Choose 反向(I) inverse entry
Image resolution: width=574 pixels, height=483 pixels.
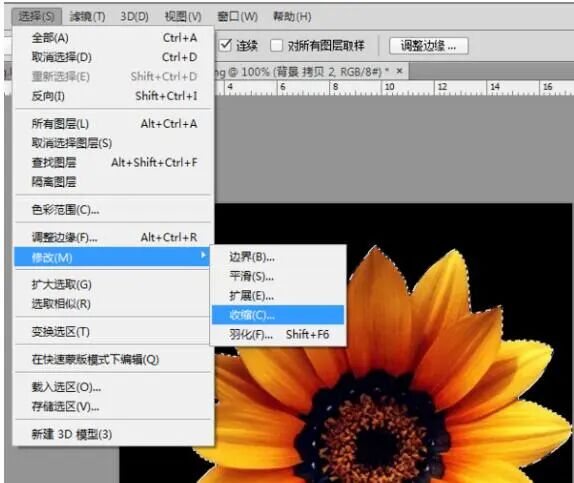114,96
